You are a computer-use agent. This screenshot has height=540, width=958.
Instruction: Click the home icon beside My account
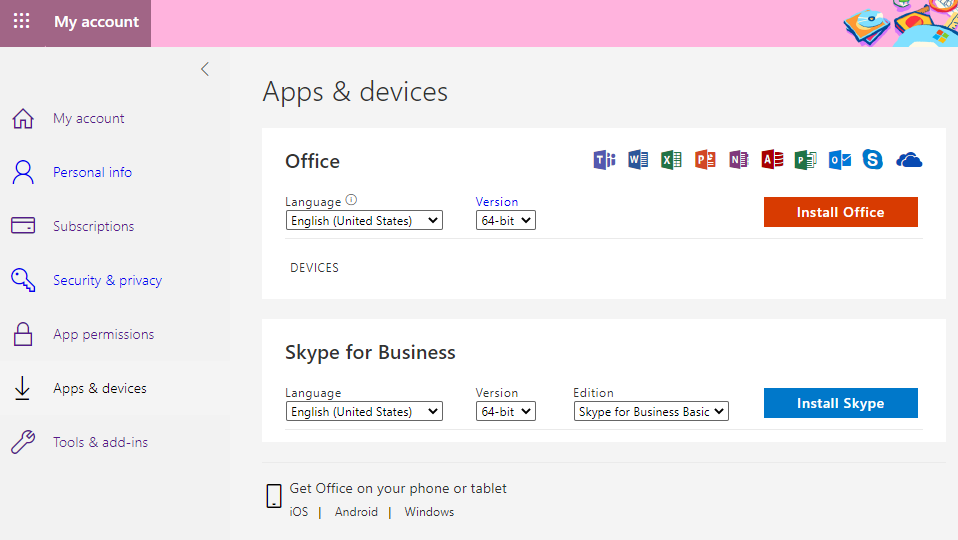(23, 119)
